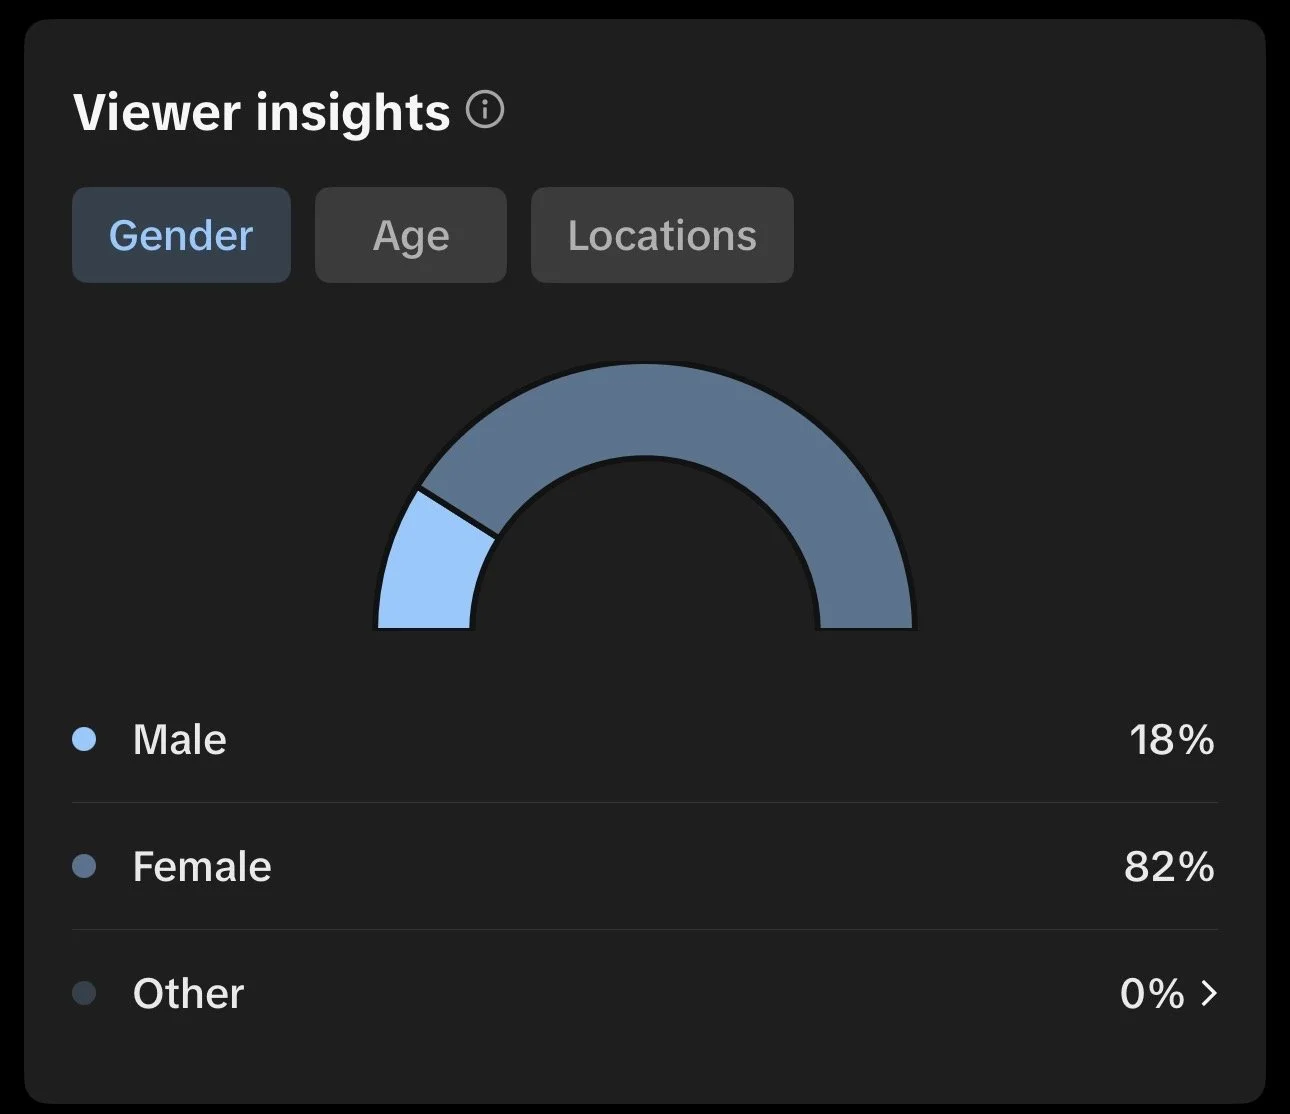The image size is (1290, 1114).
Task: Switch to the Age tab
Action: [411, 235]
